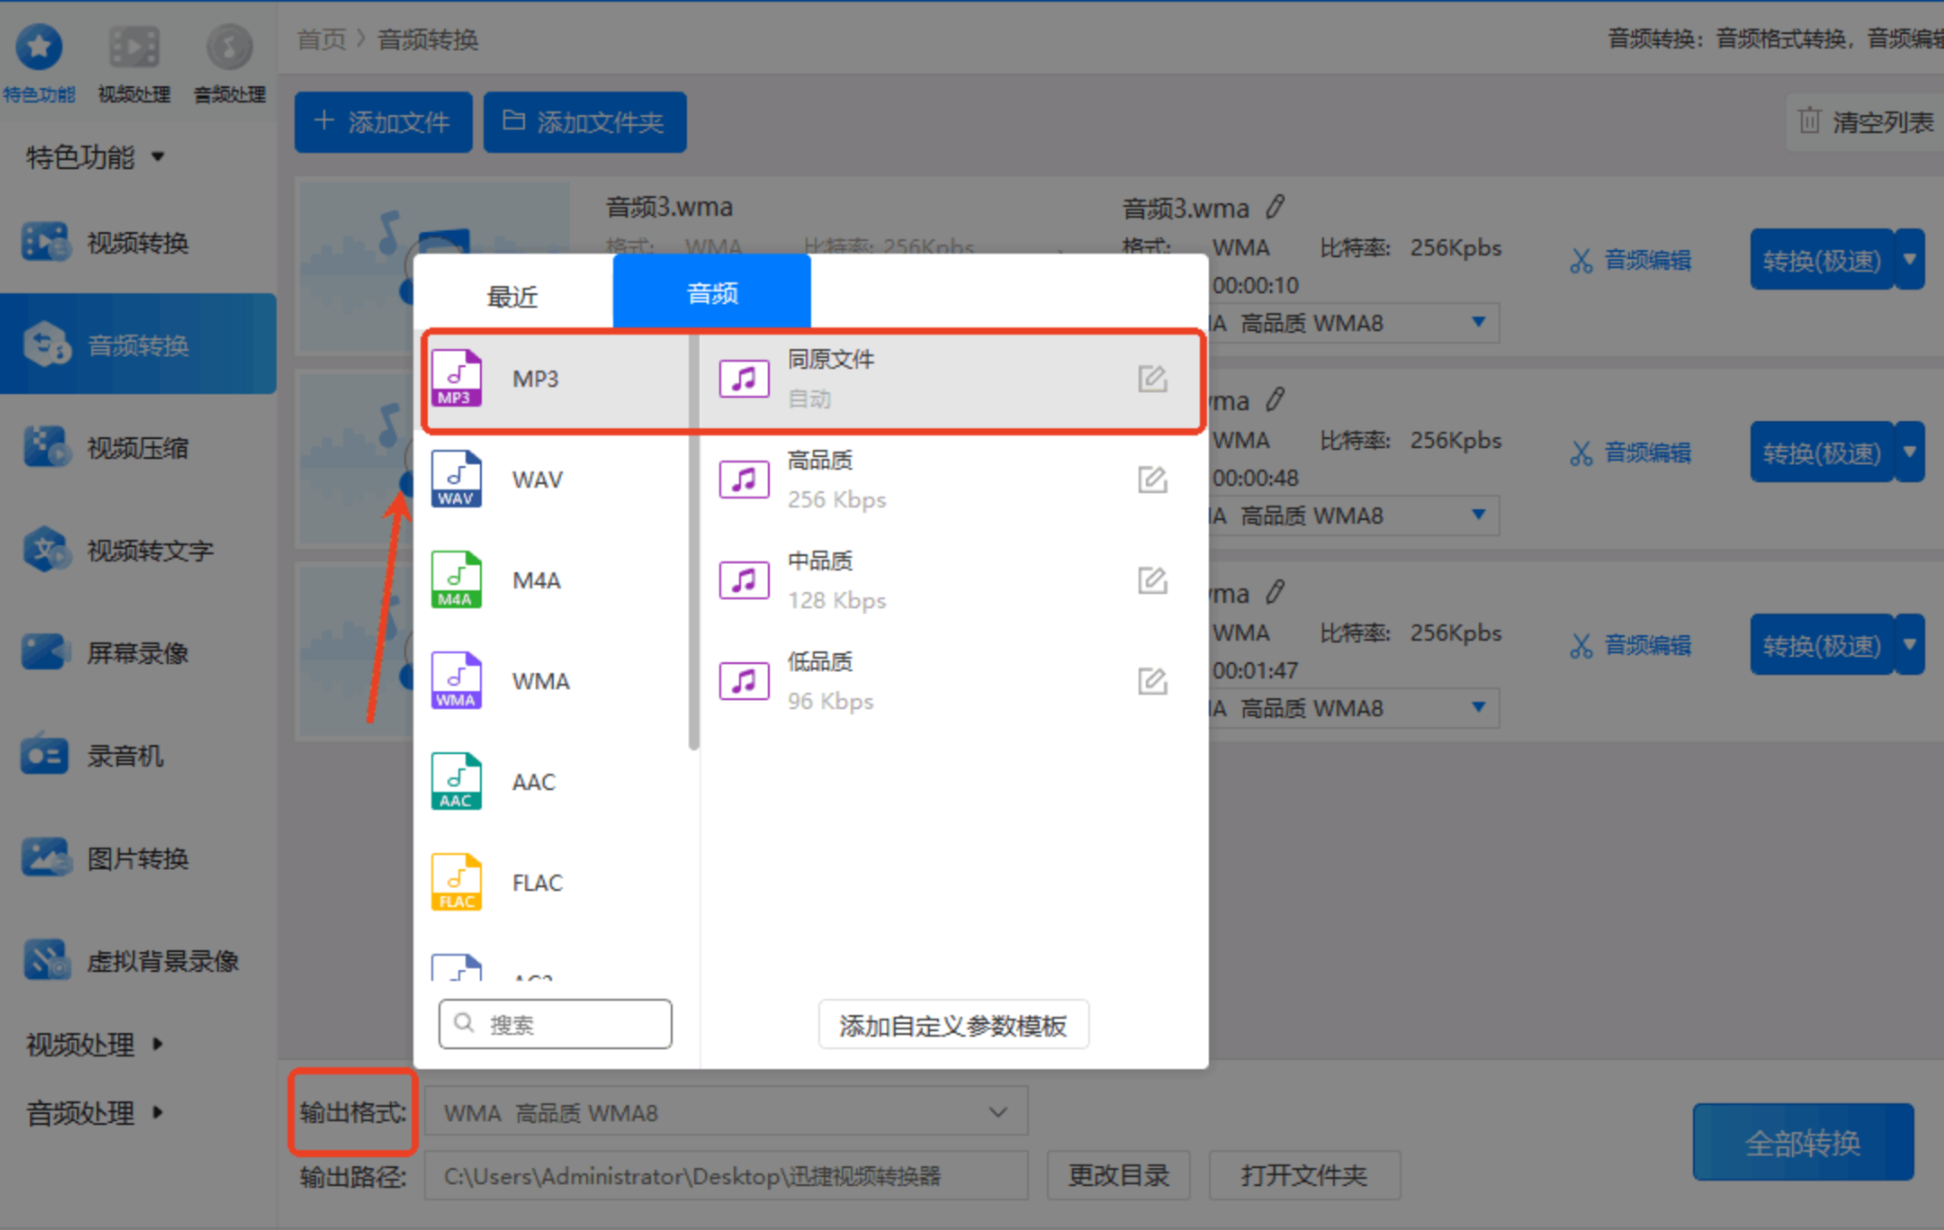Open 虚拟背景录像 from the sidebar
Screen dimensions: 1944x1230
point(137,961)
